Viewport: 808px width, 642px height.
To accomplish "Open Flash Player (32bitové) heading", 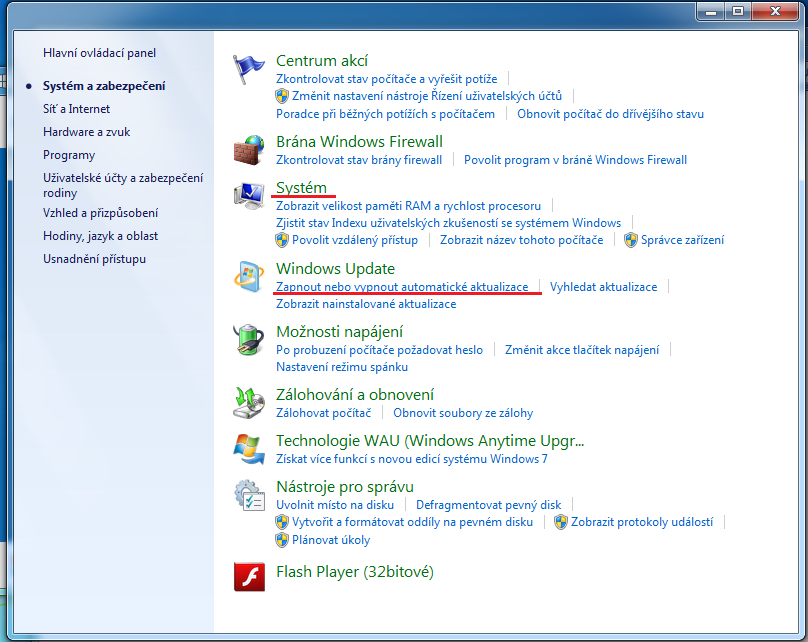I will tap(355, 572).
